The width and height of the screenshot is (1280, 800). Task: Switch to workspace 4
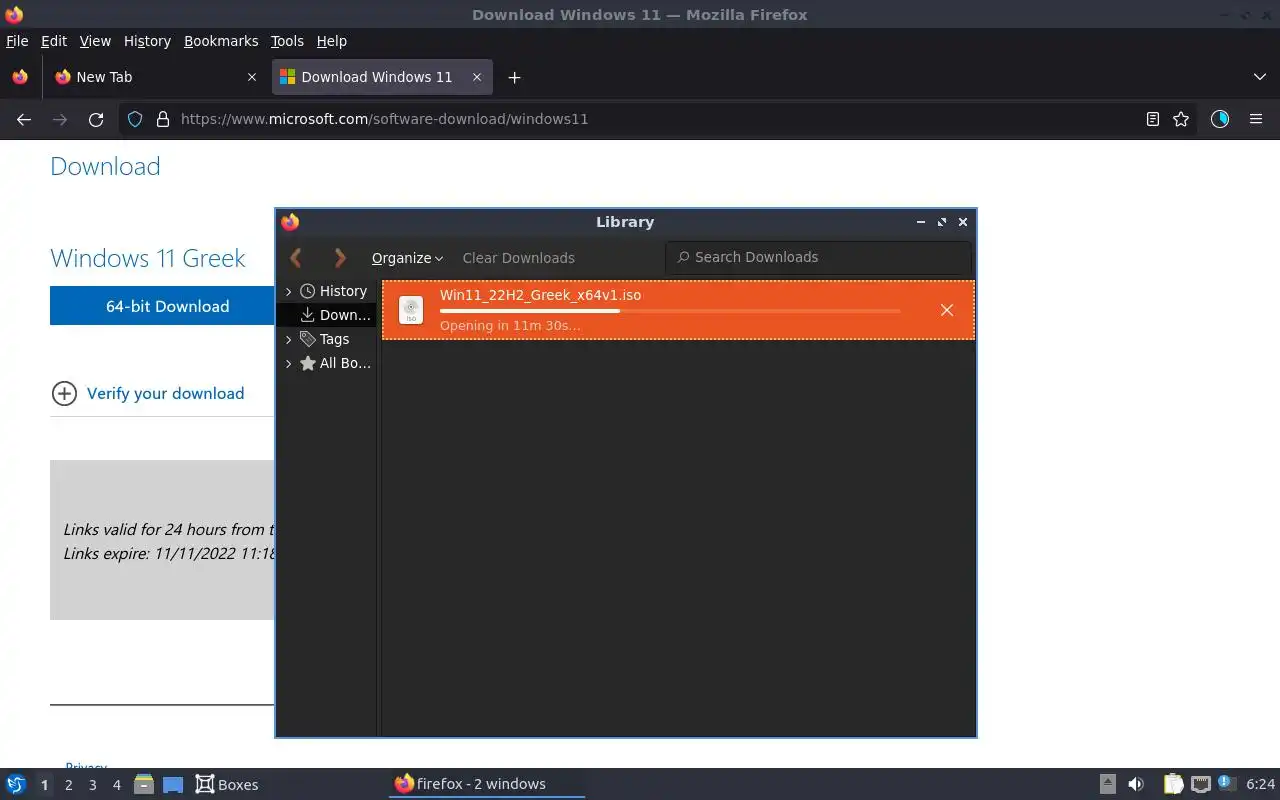pyautogui.click(x=116, y=785)
